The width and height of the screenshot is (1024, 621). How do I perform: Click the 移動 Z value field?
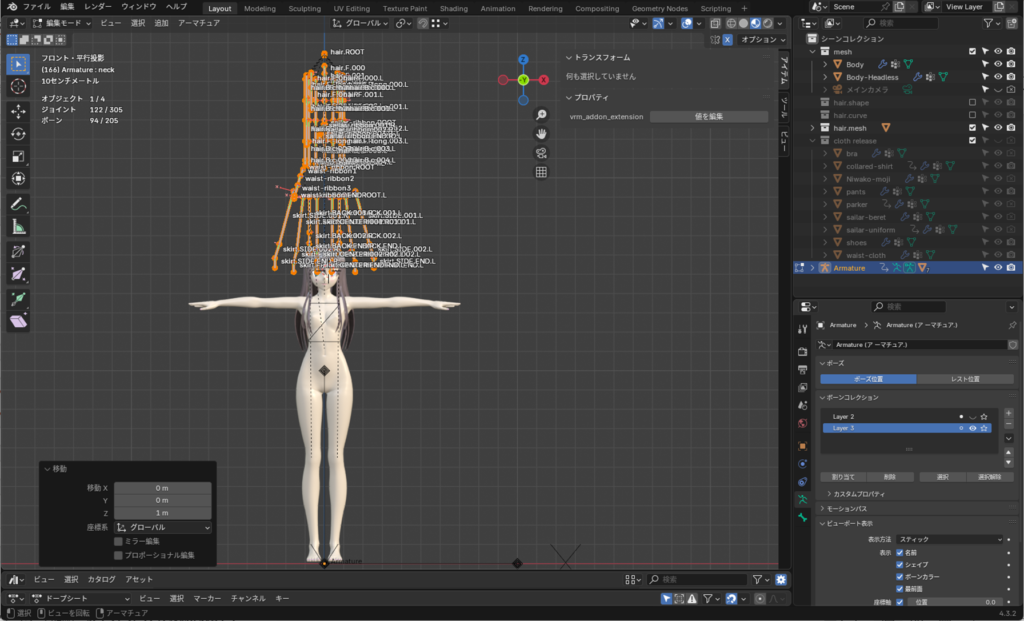point(162,512)
